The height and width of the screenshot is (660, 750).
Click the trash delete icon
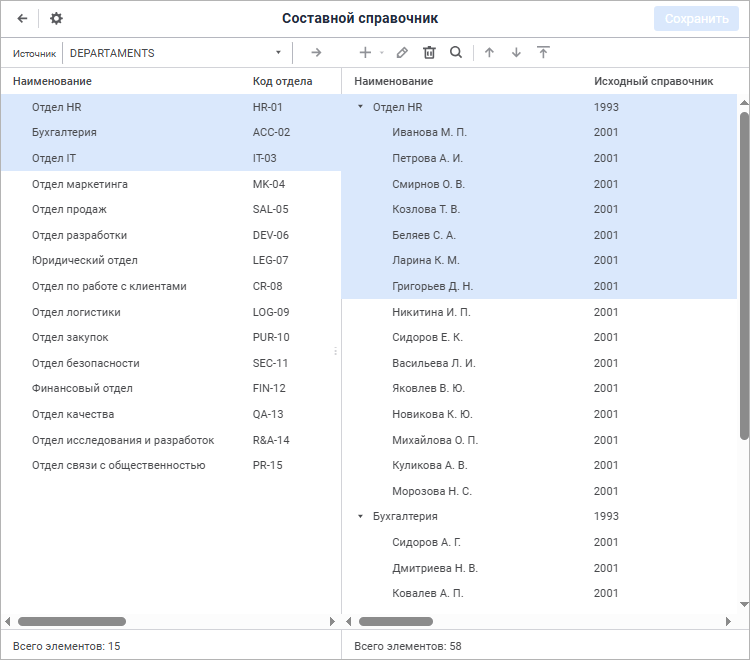point(429,53)
